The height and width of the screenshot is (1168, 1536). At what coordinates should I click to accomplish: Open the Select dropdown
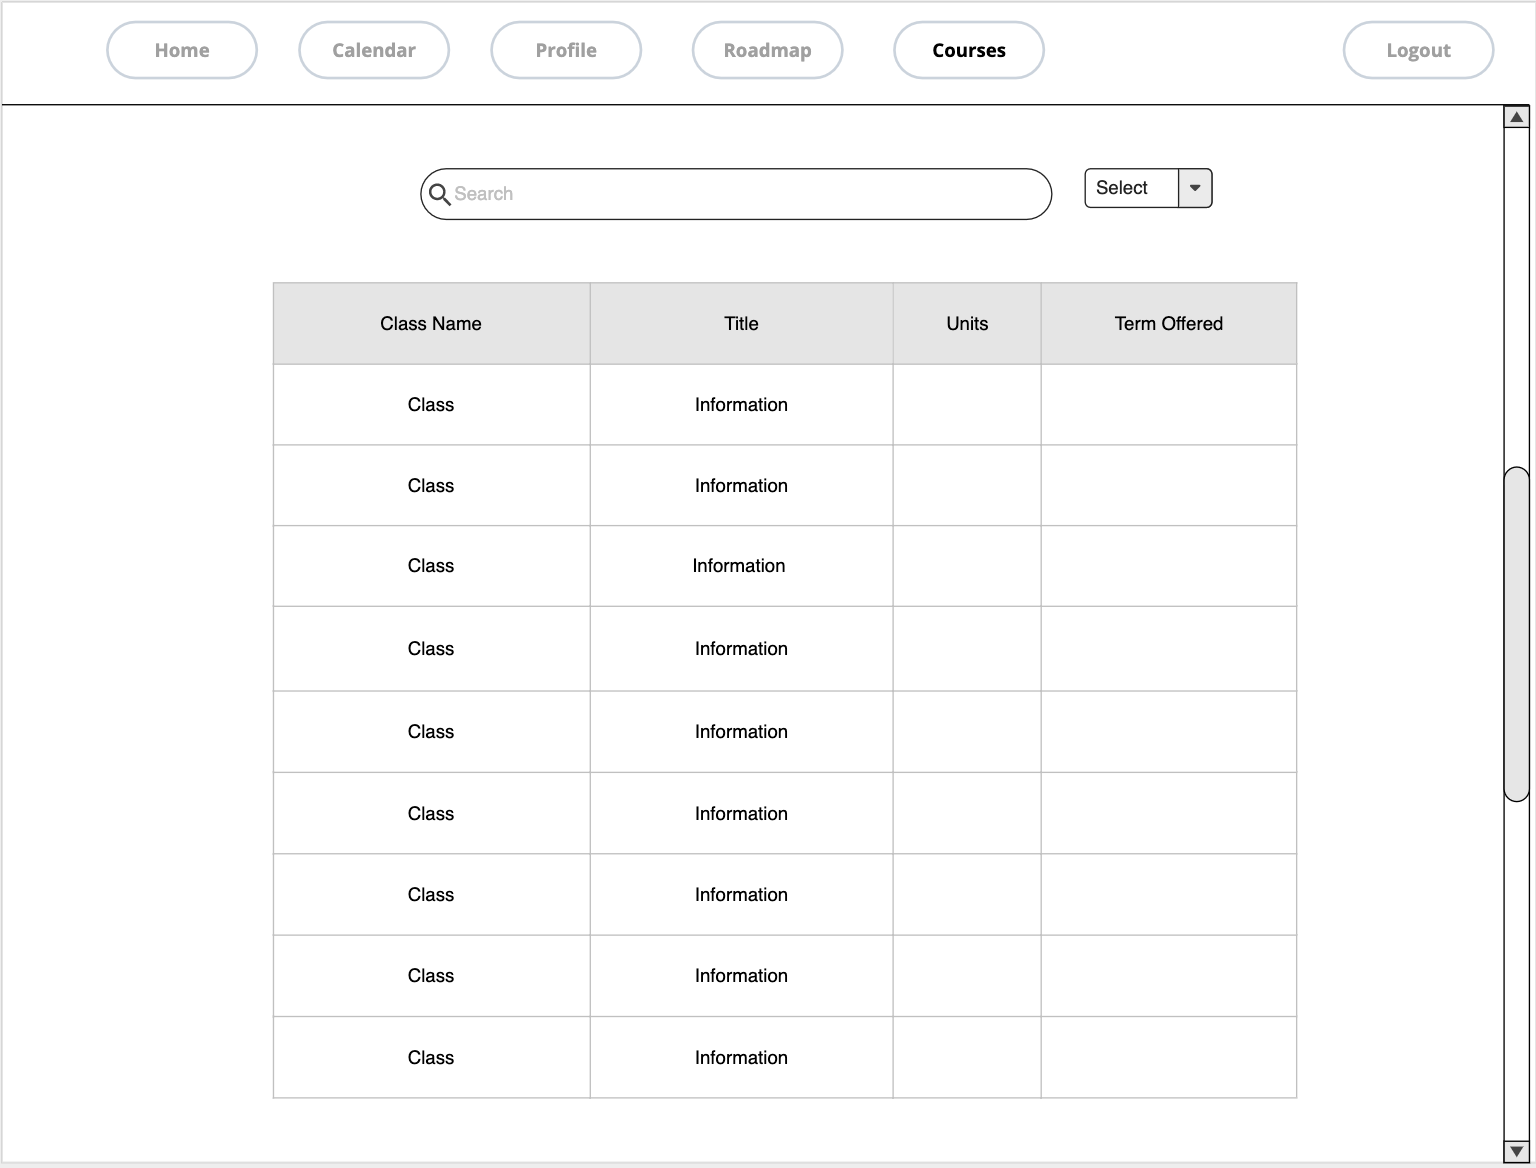click(1148, 188)
